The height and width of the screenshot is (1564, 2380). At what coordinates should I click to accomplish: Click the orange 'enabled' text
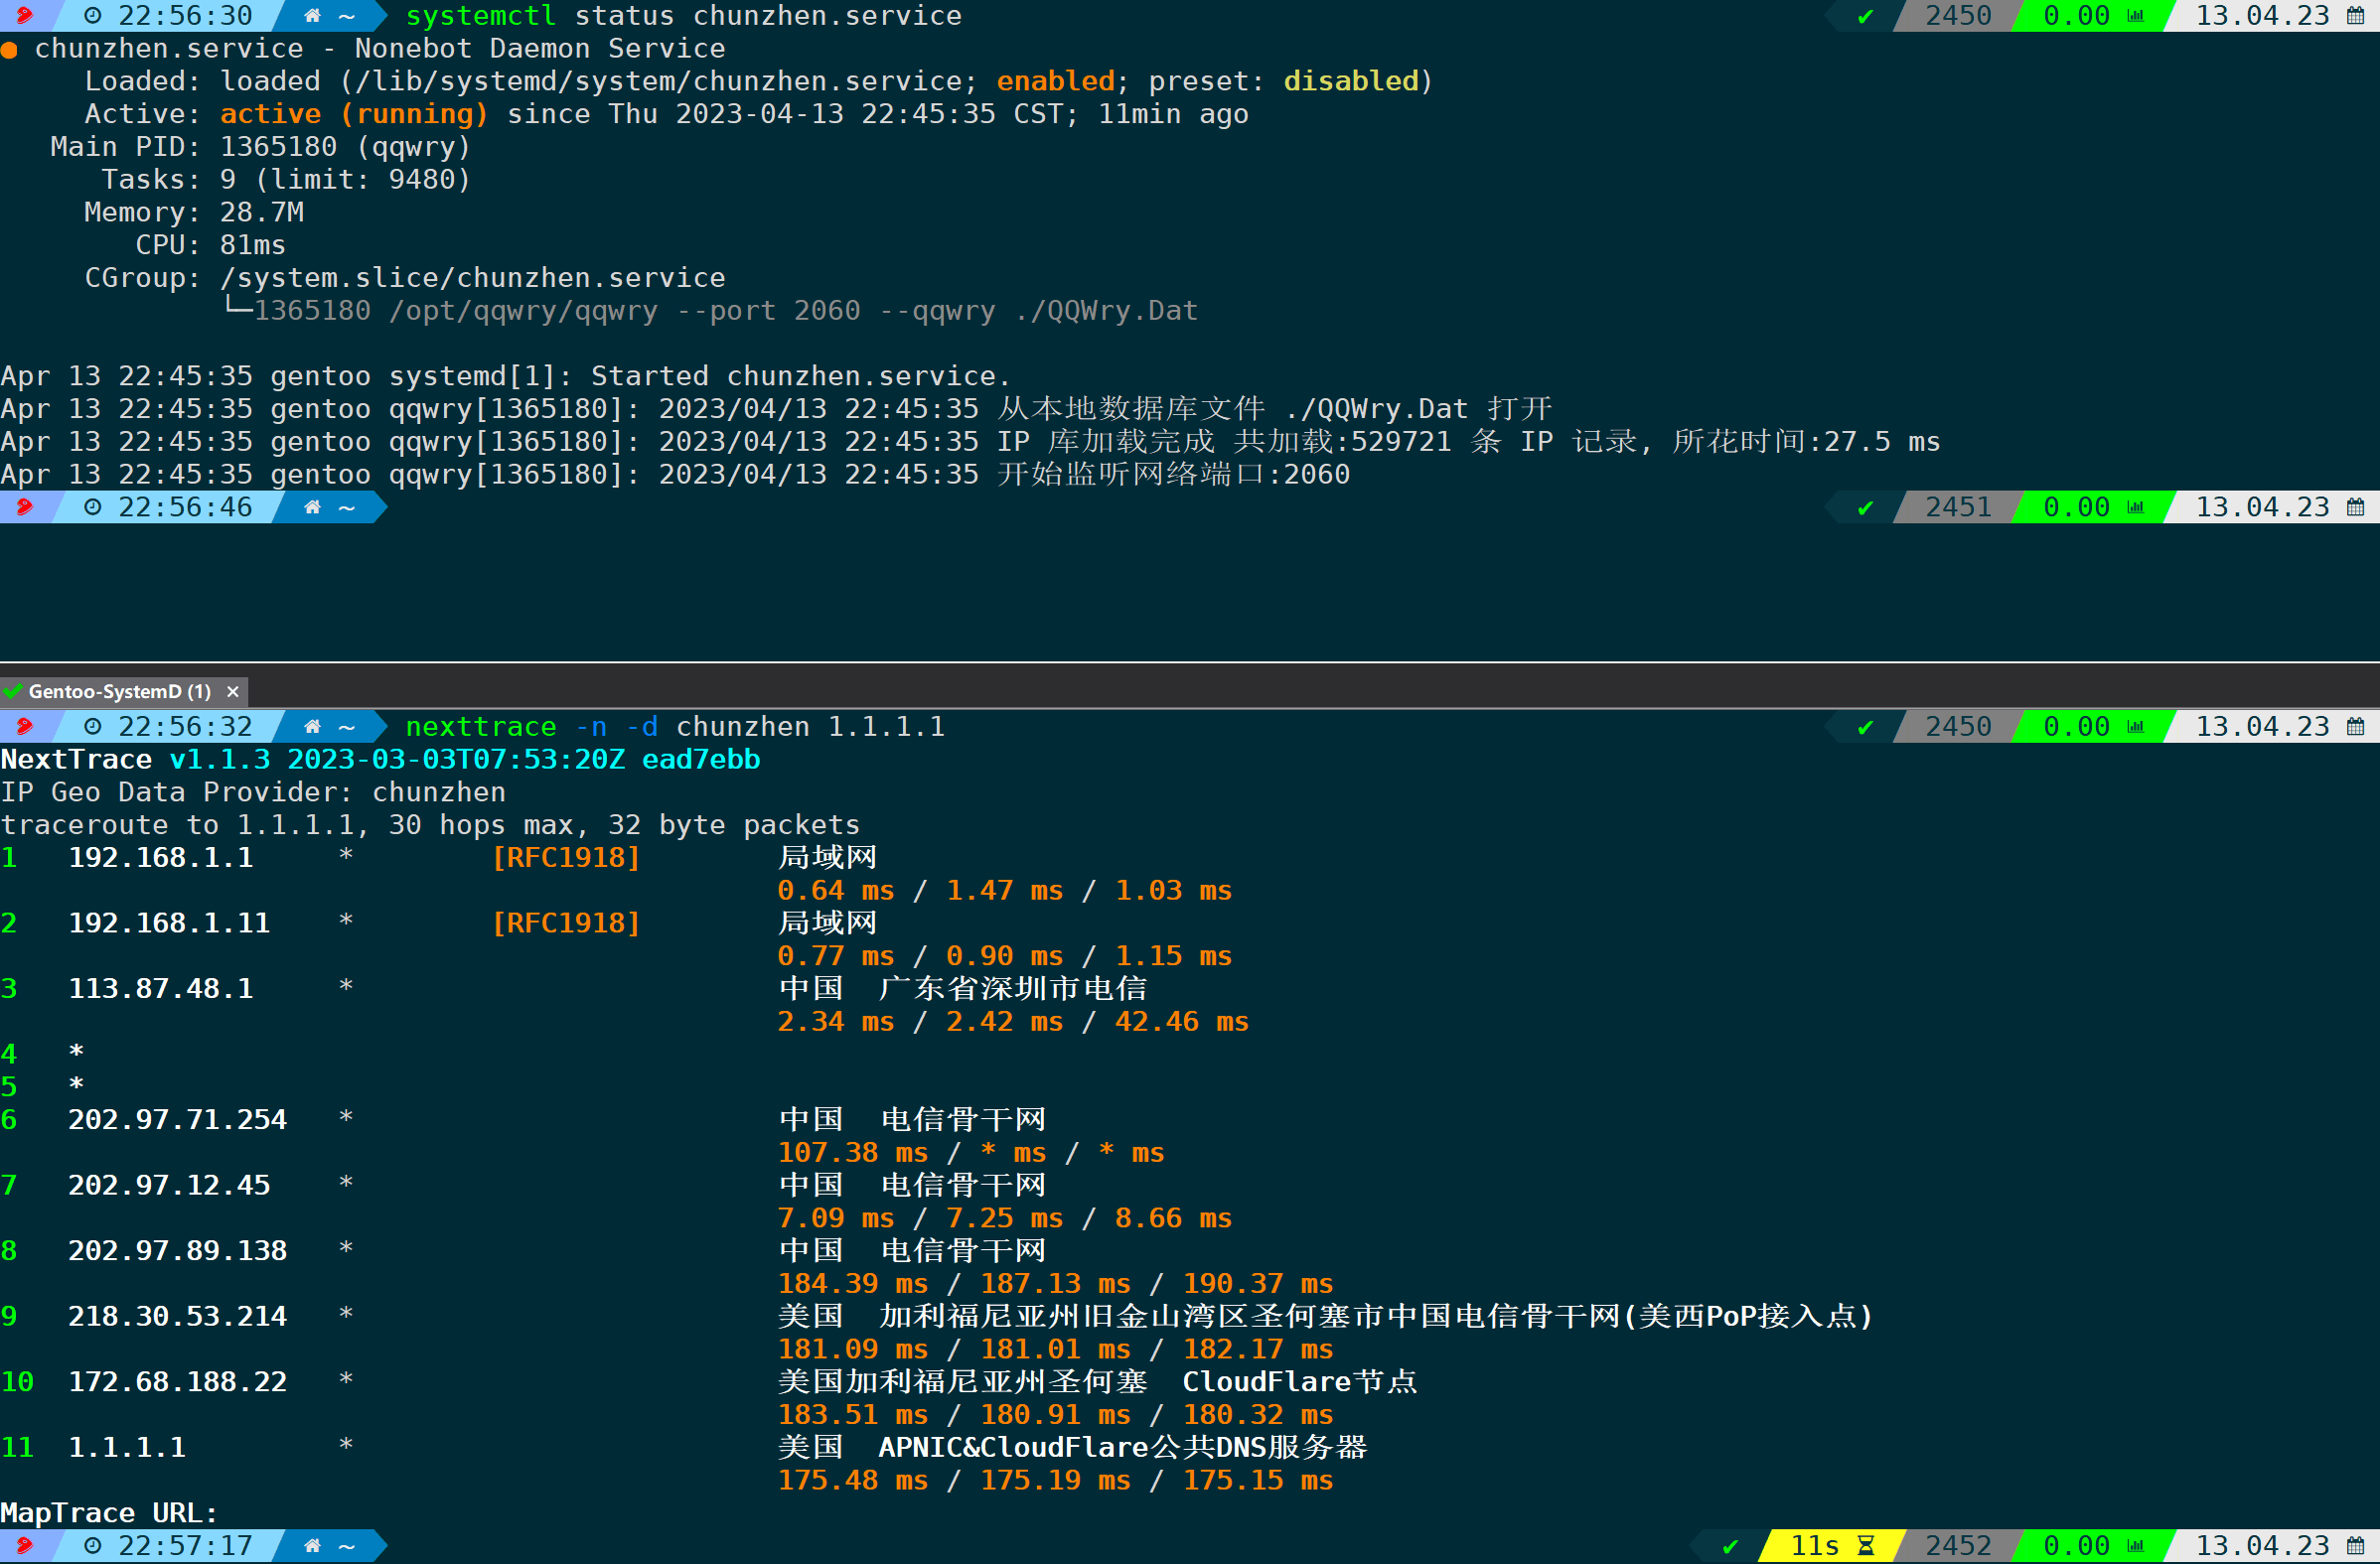coord(1056,81)
